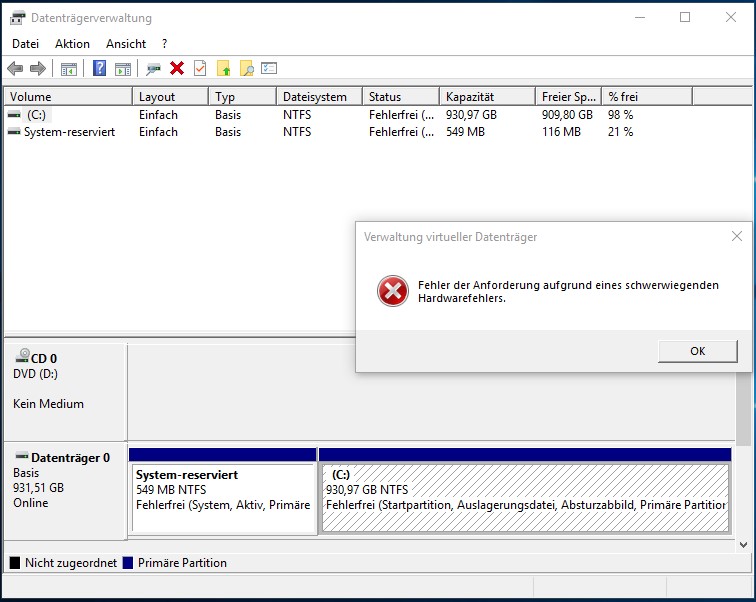
Task: Click the black Nicht zugeordnet legend swatch
Action: pyautogui.click(x=15, y=562)
